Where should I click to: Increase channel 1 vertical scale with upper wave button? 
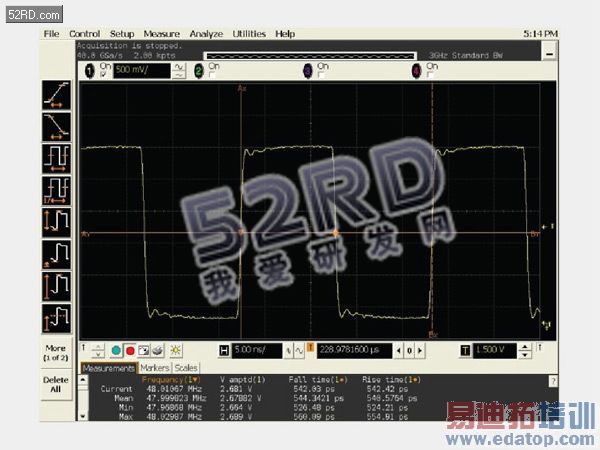179,67
